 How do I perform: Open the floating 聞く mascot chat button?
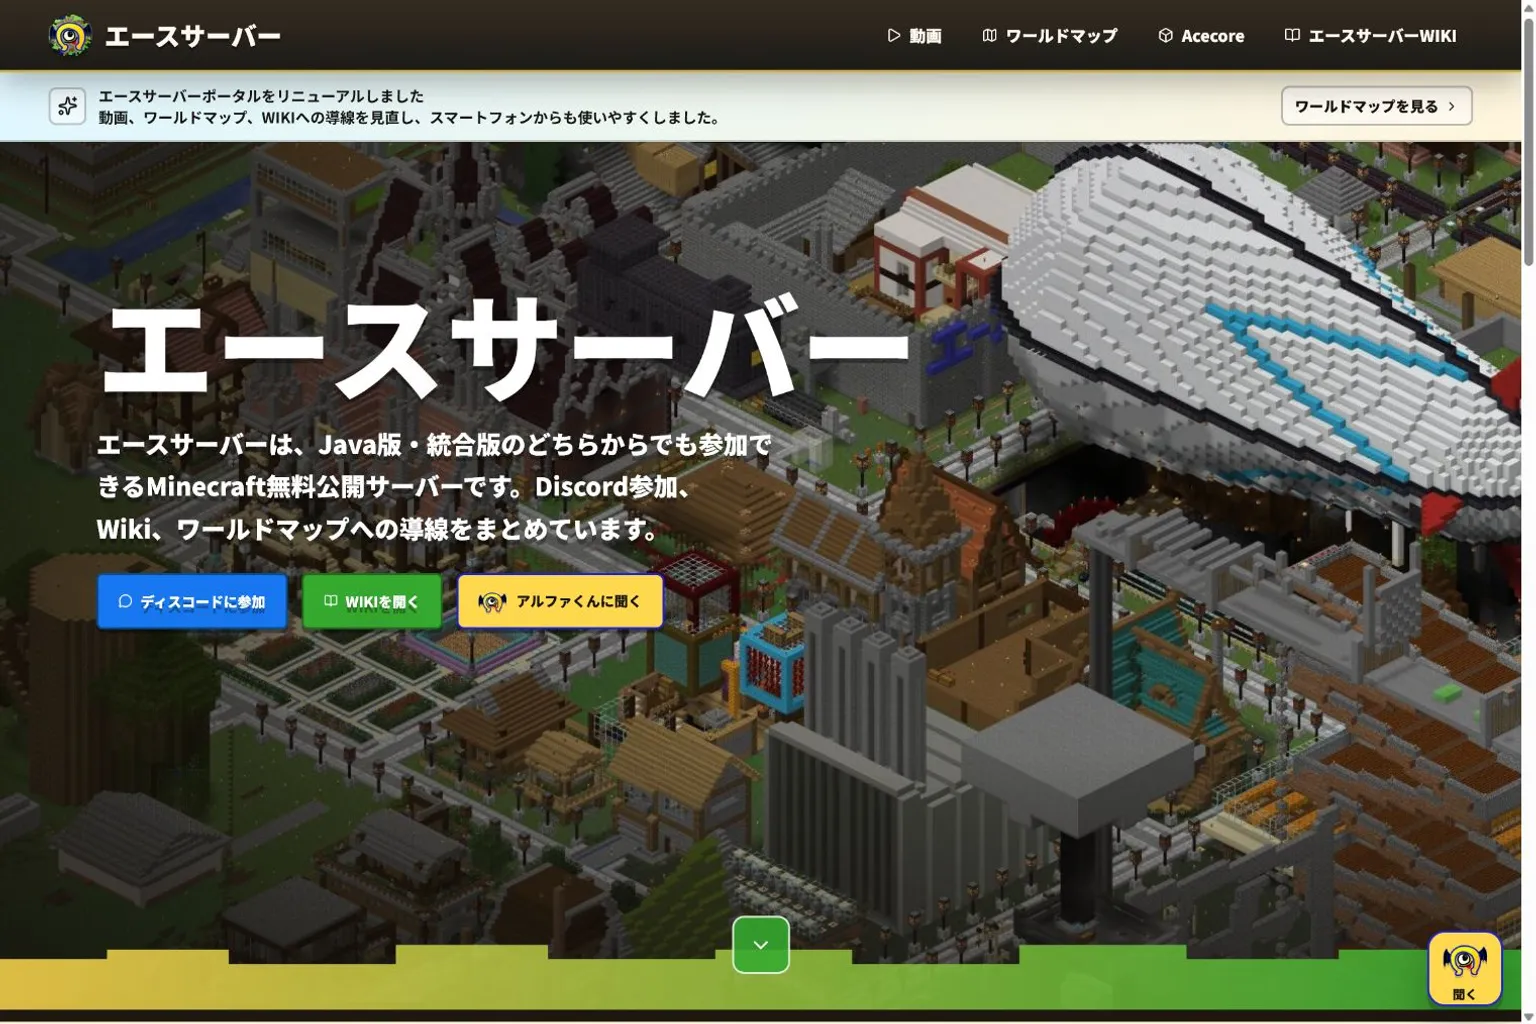(1464, 968)
